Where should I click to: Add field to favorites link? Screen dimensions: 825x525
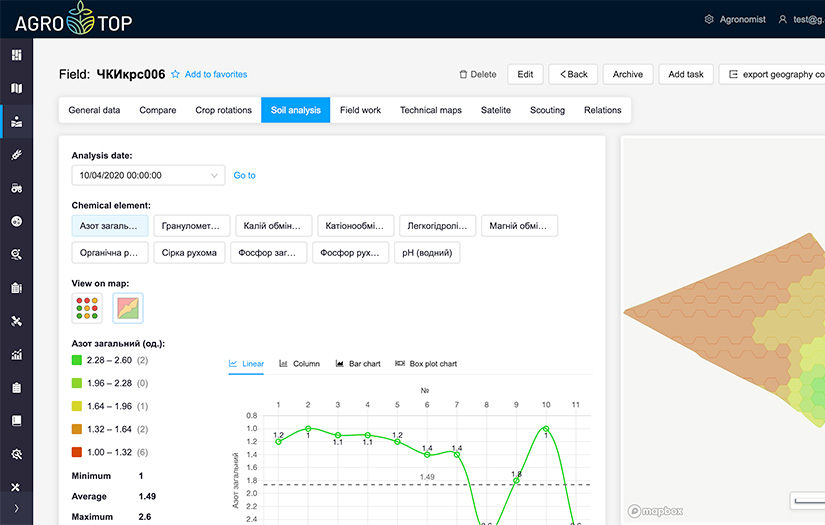(x=216, y=74)
